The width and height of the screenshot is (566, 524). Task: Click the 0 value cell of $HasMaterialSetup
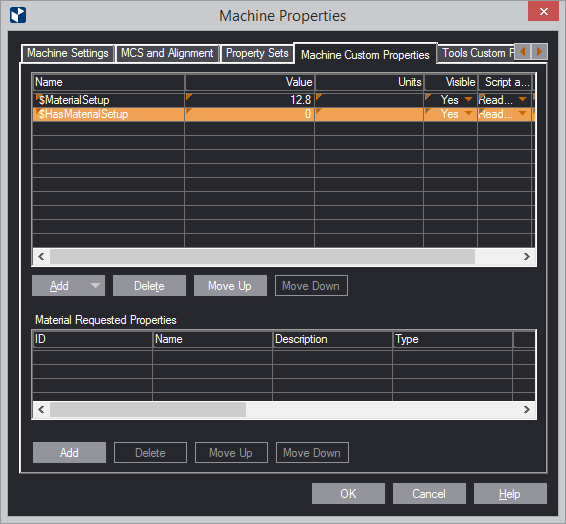[249, 114]
